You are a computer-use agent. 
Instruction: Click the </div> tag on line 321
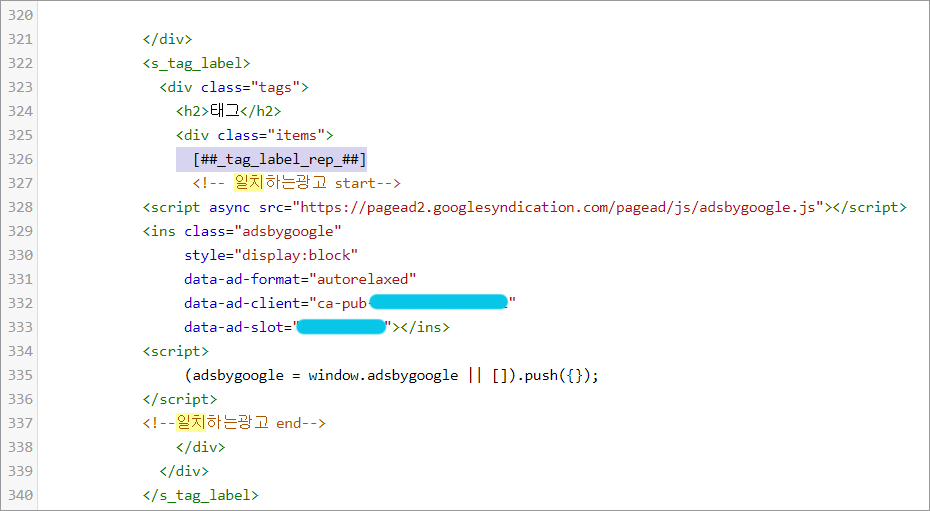[x=167, y=39]
